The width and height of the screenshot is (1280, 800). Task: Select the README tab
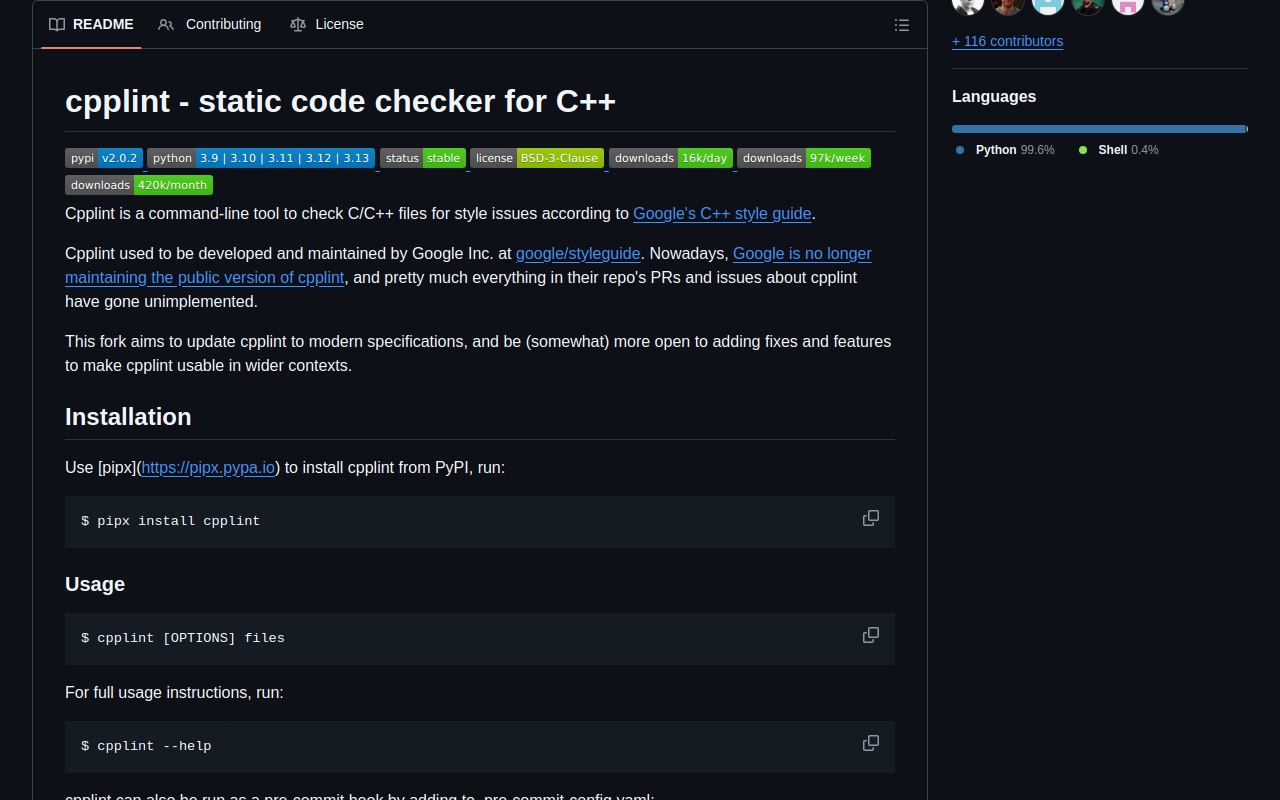click(x=91, y=24)
